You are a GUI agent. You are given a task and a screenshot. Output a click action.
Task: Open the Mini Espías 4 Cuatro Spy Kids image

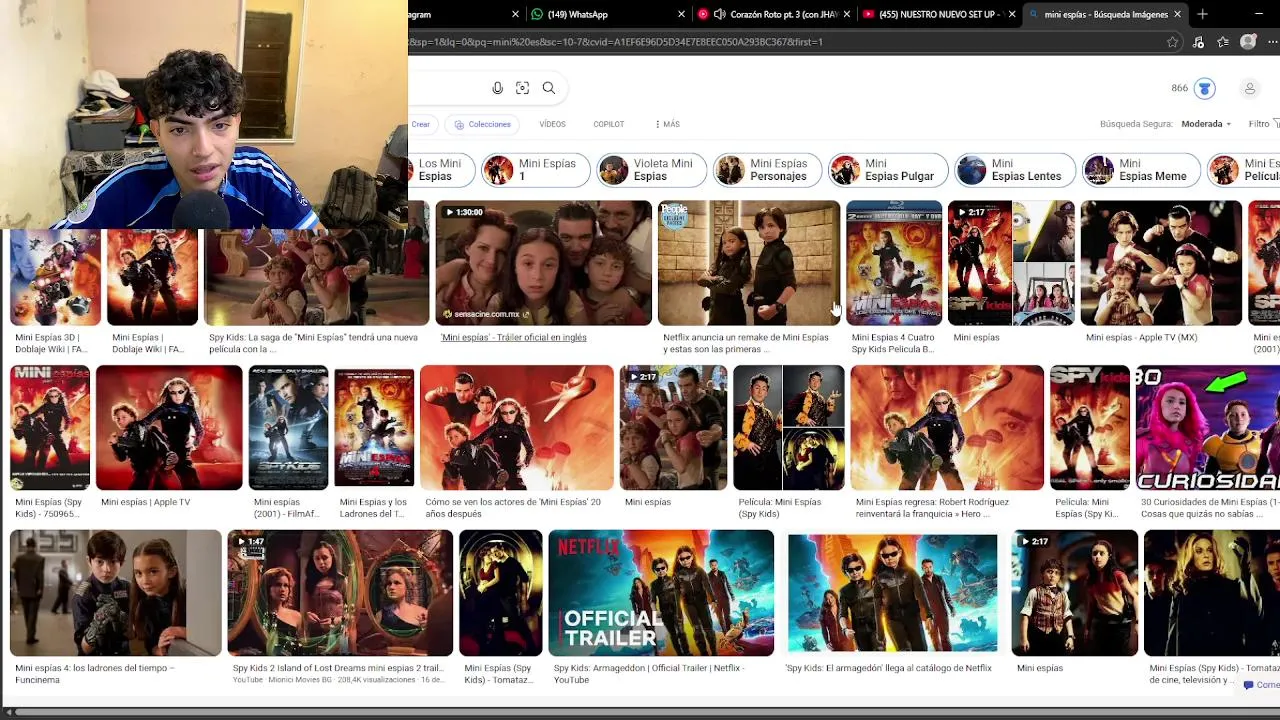pyautogui.click(x=894, y=263)
